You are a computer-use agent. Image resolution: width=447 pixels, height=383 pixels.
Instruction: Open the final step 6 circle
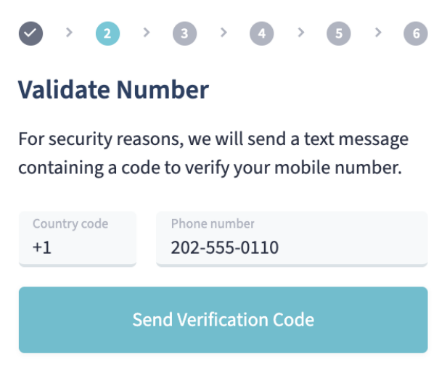tap(416, 33)
